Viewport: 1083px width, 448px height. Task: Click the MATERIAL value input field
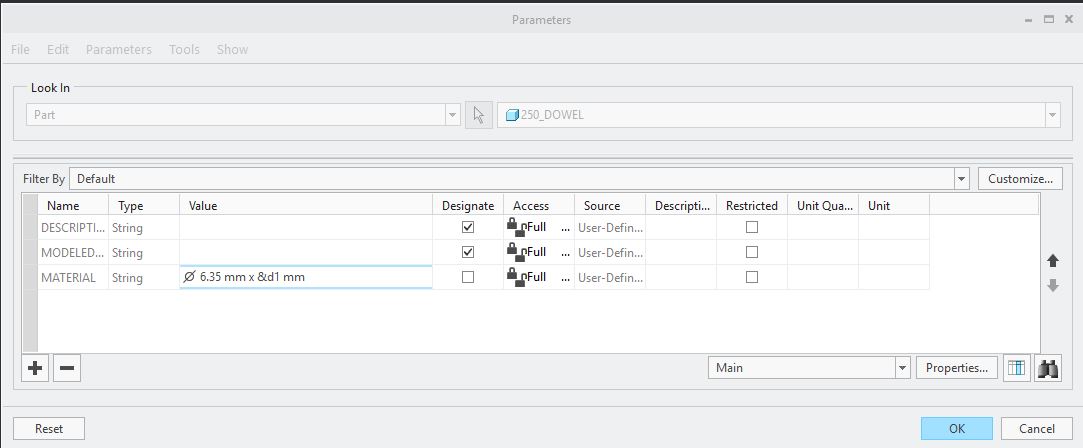click(x=306, y=277)
